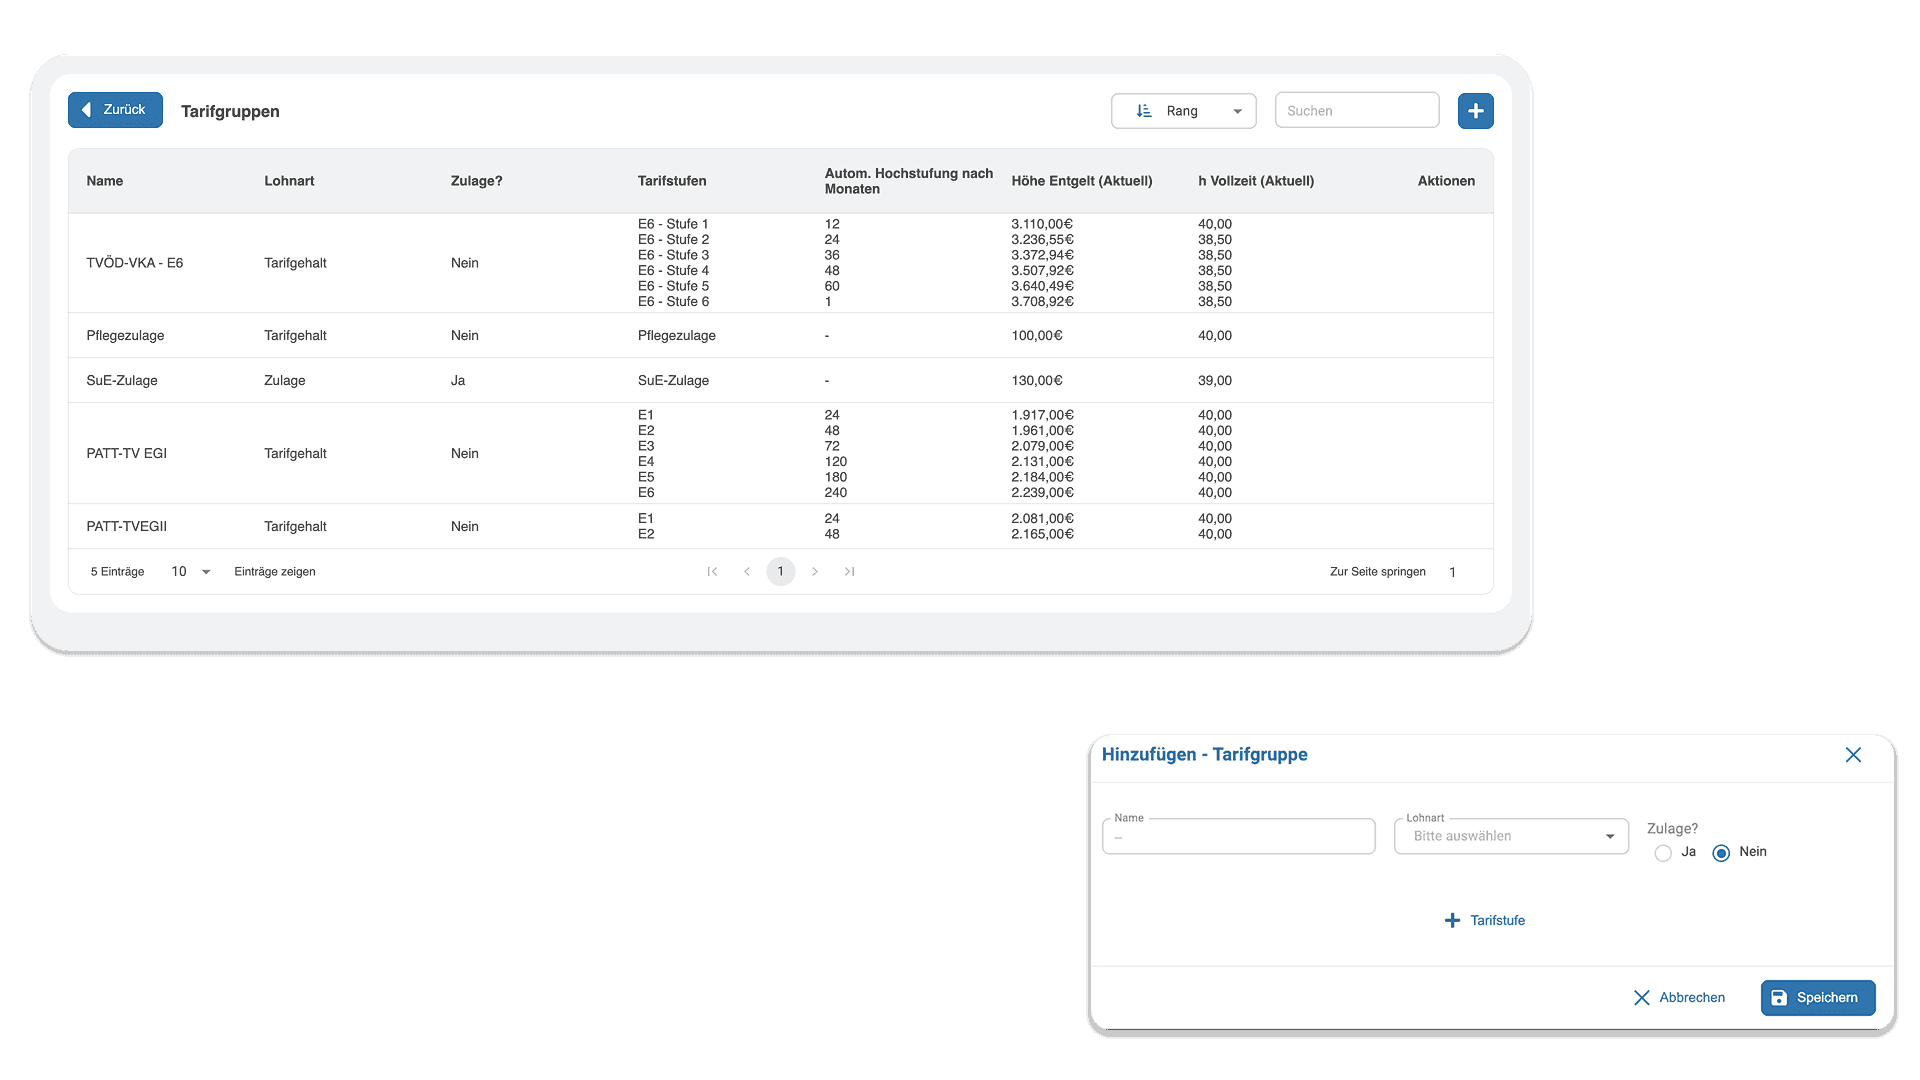Click E6 - Stufe 6 tariff entry
The image size is (1920, 1080).
coord(673,301)
